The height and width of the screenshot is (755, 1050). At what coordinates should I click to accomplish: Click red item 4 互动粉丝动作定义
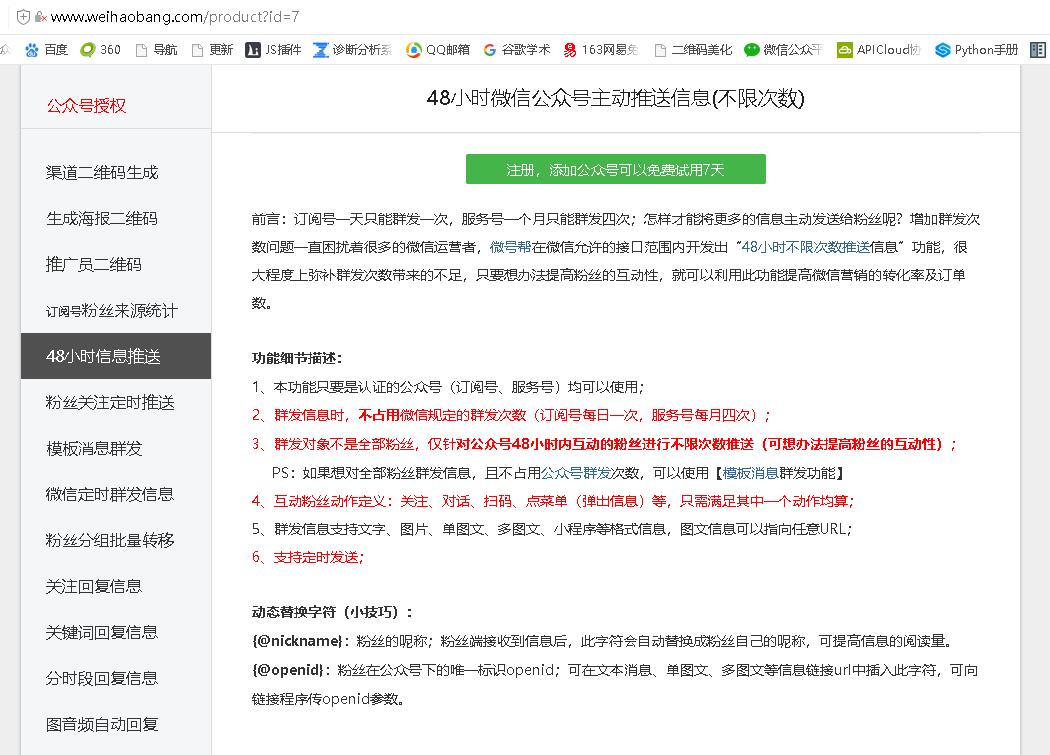[x=553, y=501]
